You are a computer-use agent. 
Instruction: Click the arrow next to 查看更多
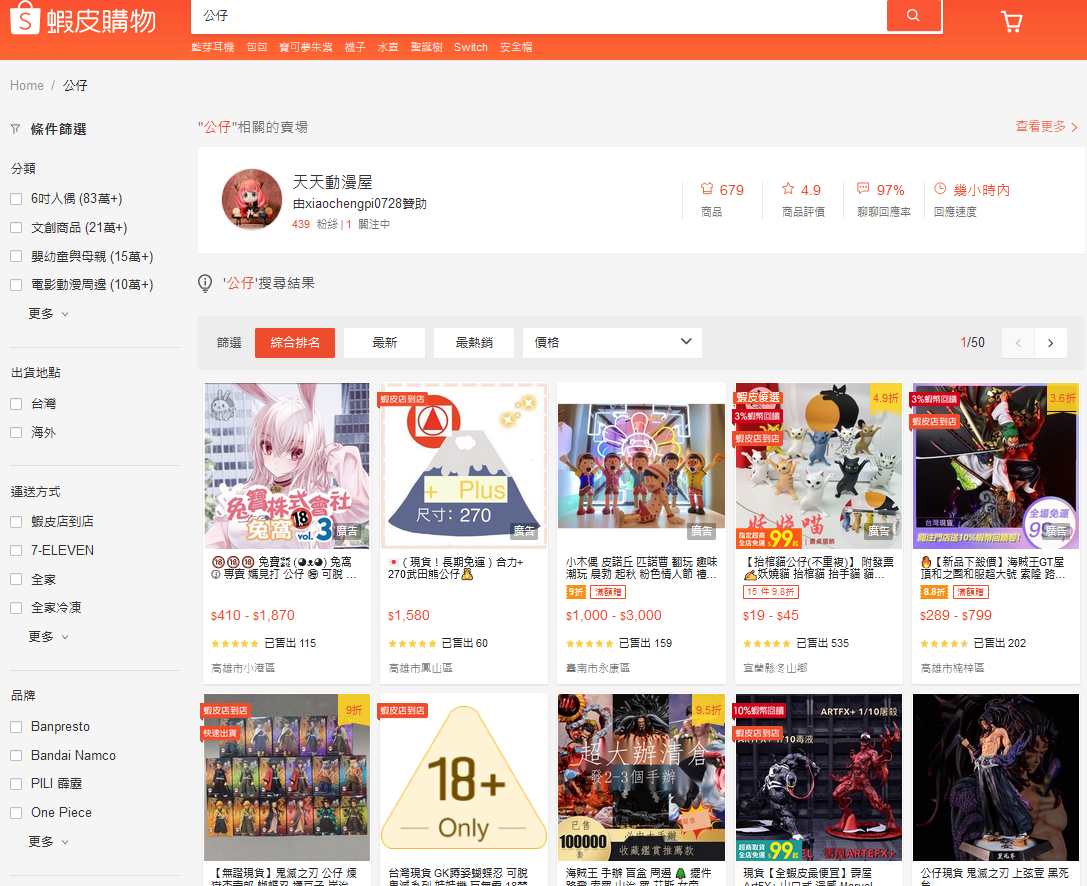(1075, 128)
